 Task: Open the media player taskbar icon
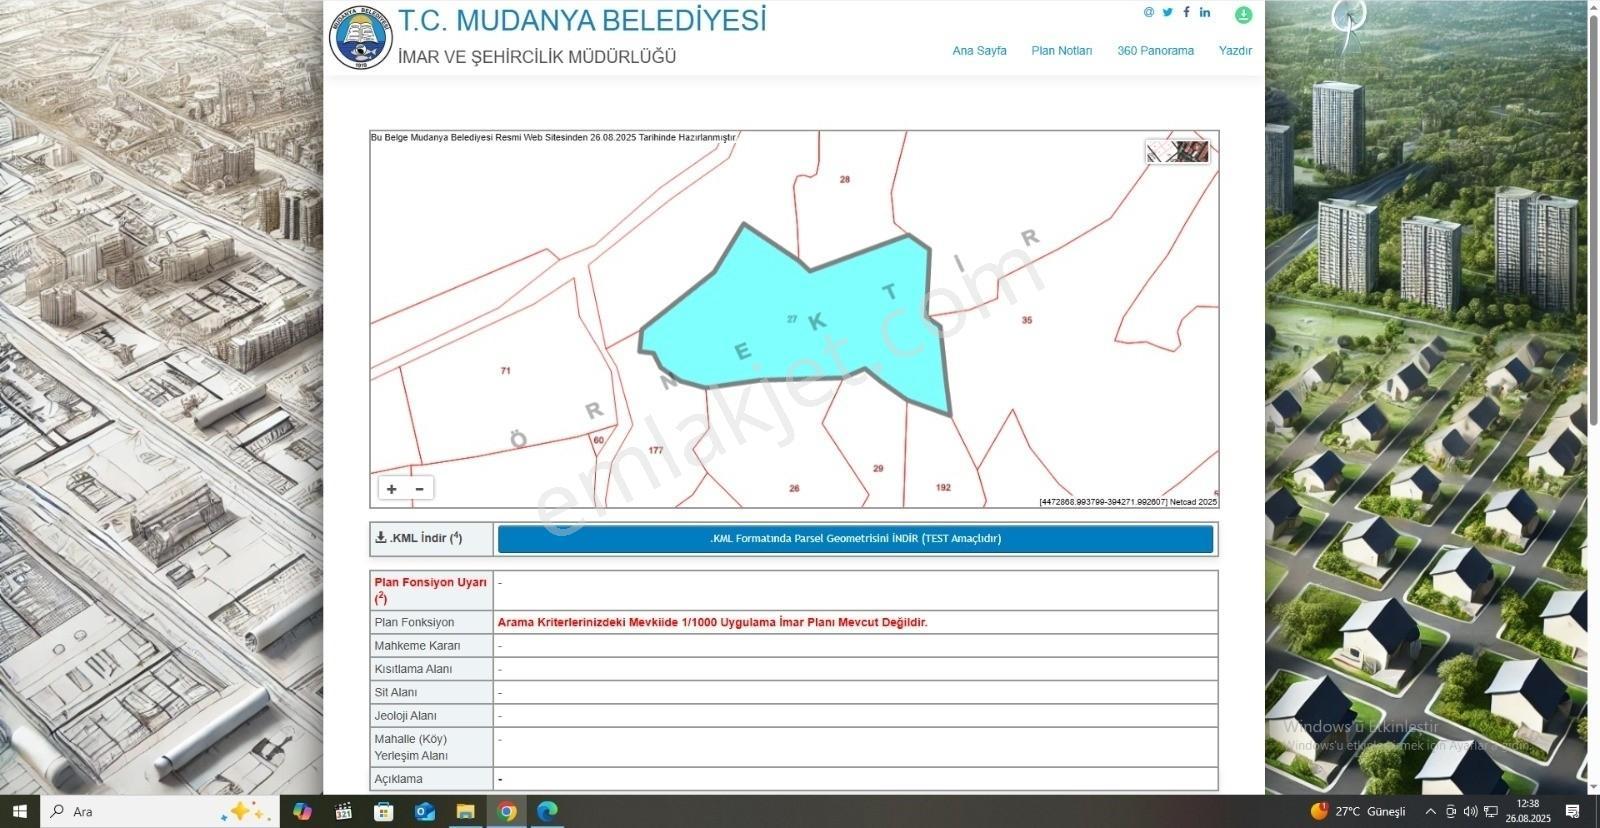[343, 811]
